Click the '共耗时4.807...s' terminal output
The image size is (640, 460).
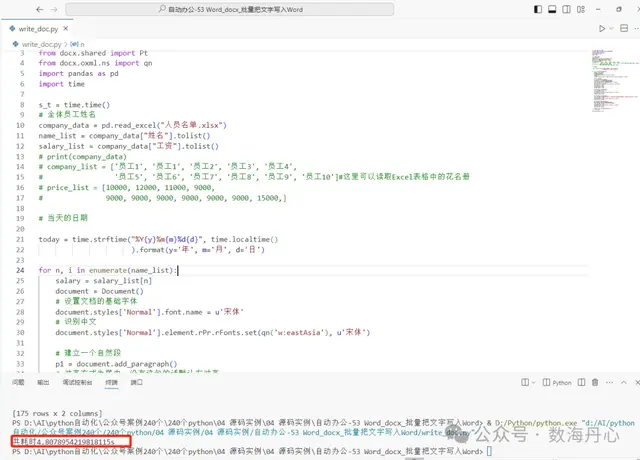click(x=64, y=442)
